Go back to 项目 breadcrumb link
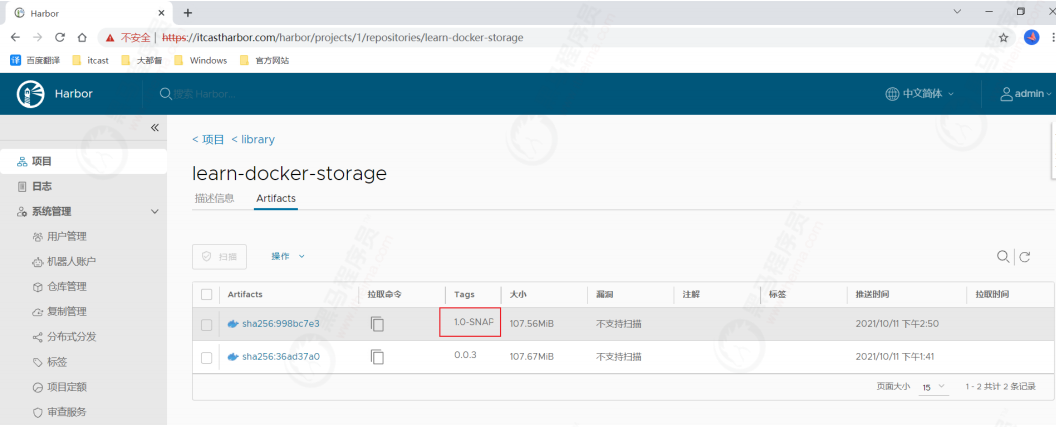The width and height of the screenshot is (1056, 427). click(208, 139)
